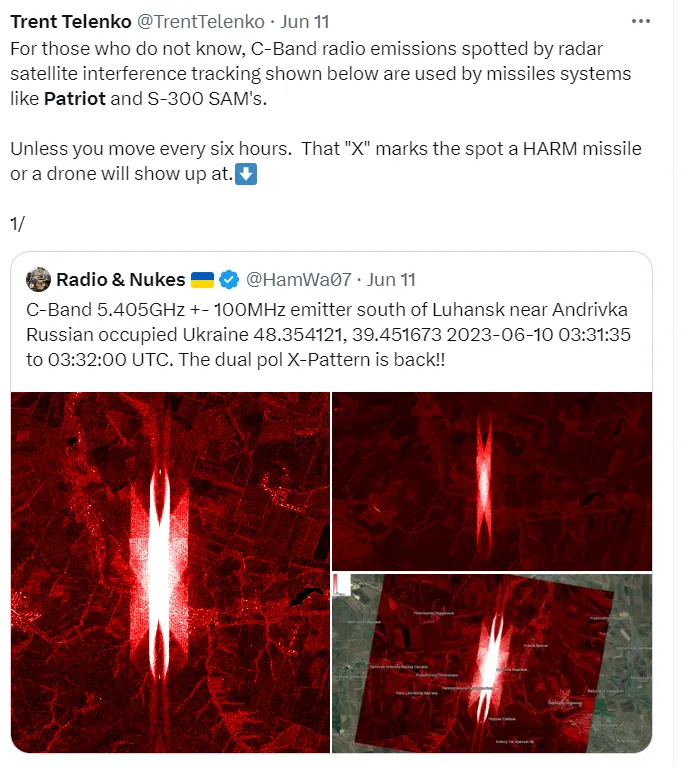The height and width of the screenshot is (767, 681).
Task: Open the @HamWa07 handle
Action: [x=298, y=280]
